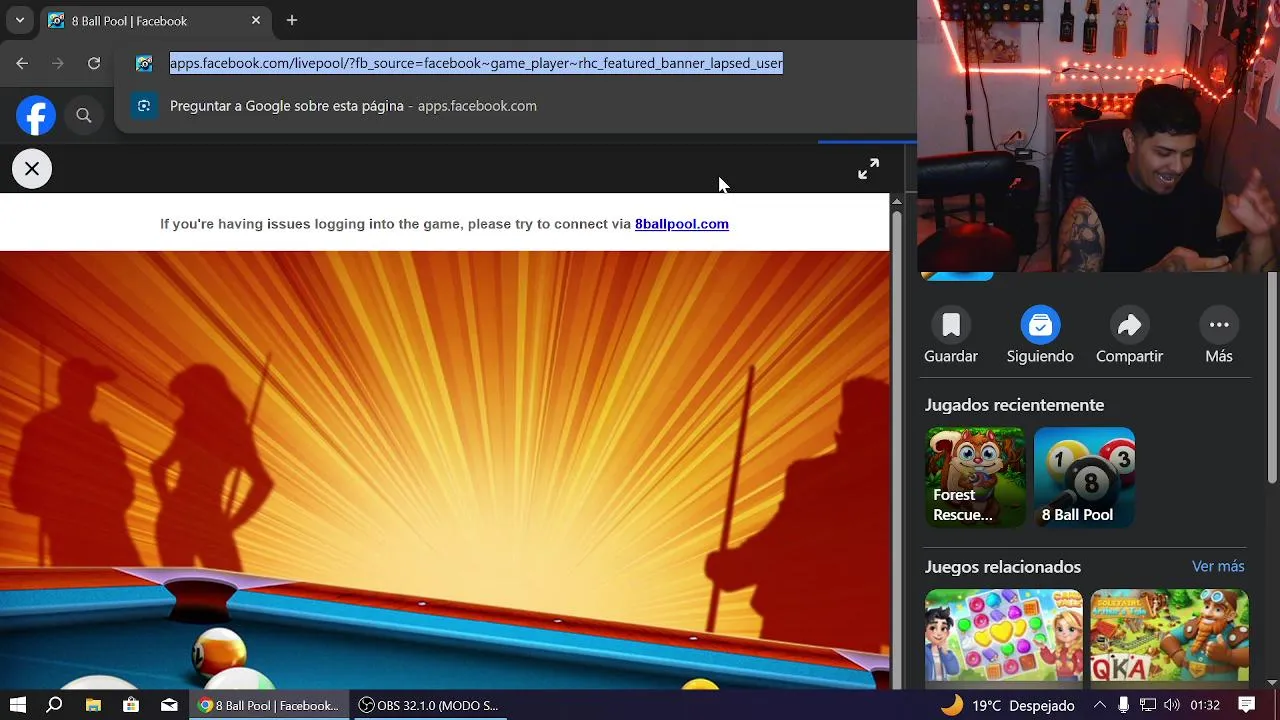The image size is (1280, 720).
Task: Switch to the Chrome 8 Ball Pool taskbar window
Action: (x=270, y=705)
